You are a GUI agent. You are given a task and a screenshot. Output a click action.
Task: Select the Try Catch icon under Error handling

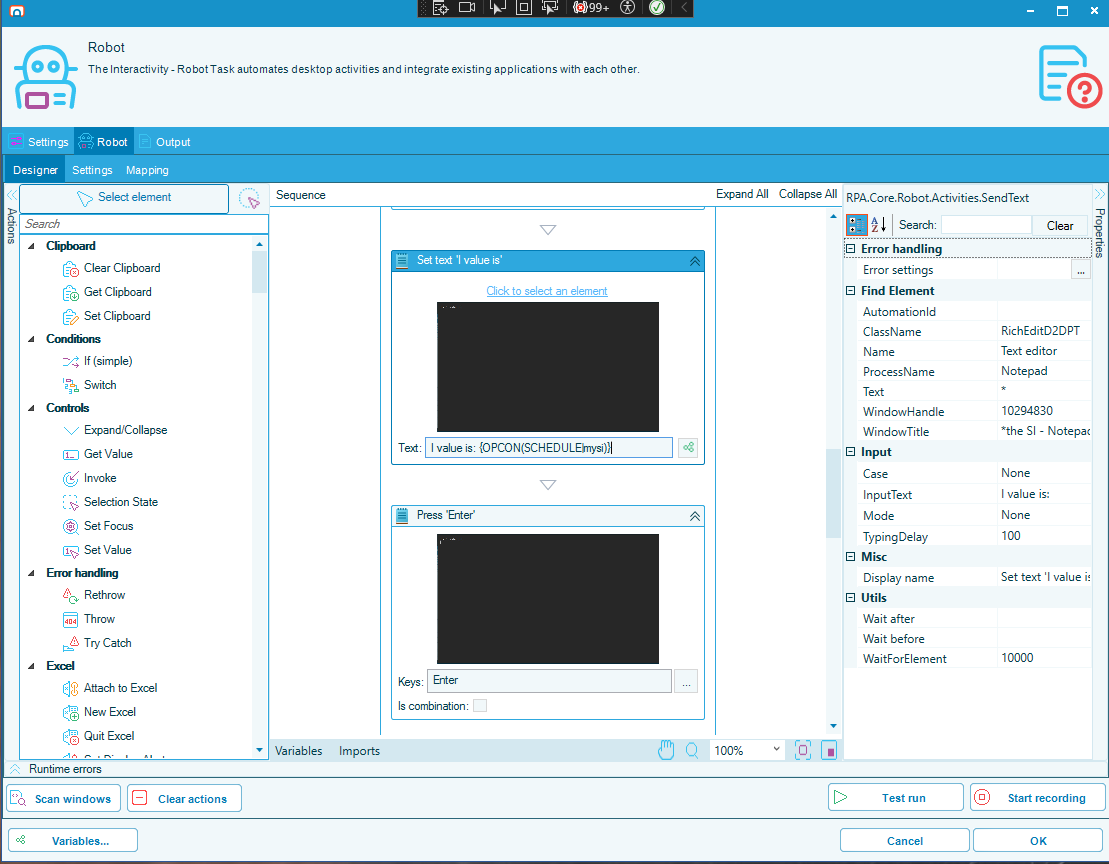pos(71,642)
